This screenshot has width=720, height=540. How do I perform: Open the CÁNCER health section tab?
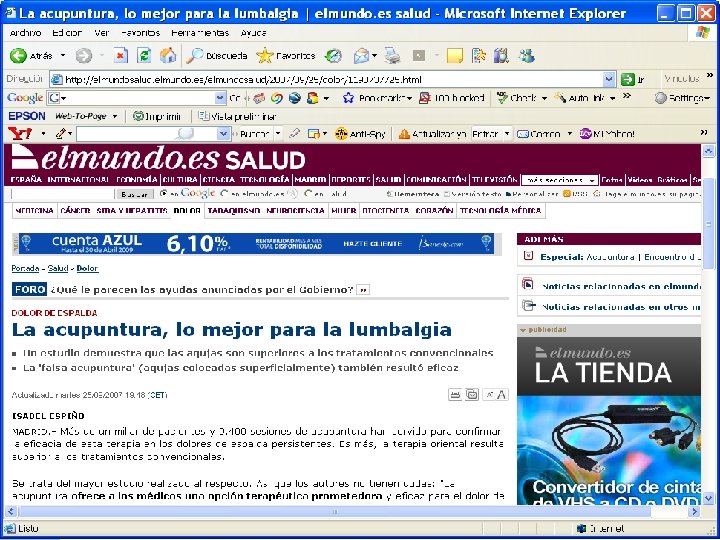(x=75, y=211)
